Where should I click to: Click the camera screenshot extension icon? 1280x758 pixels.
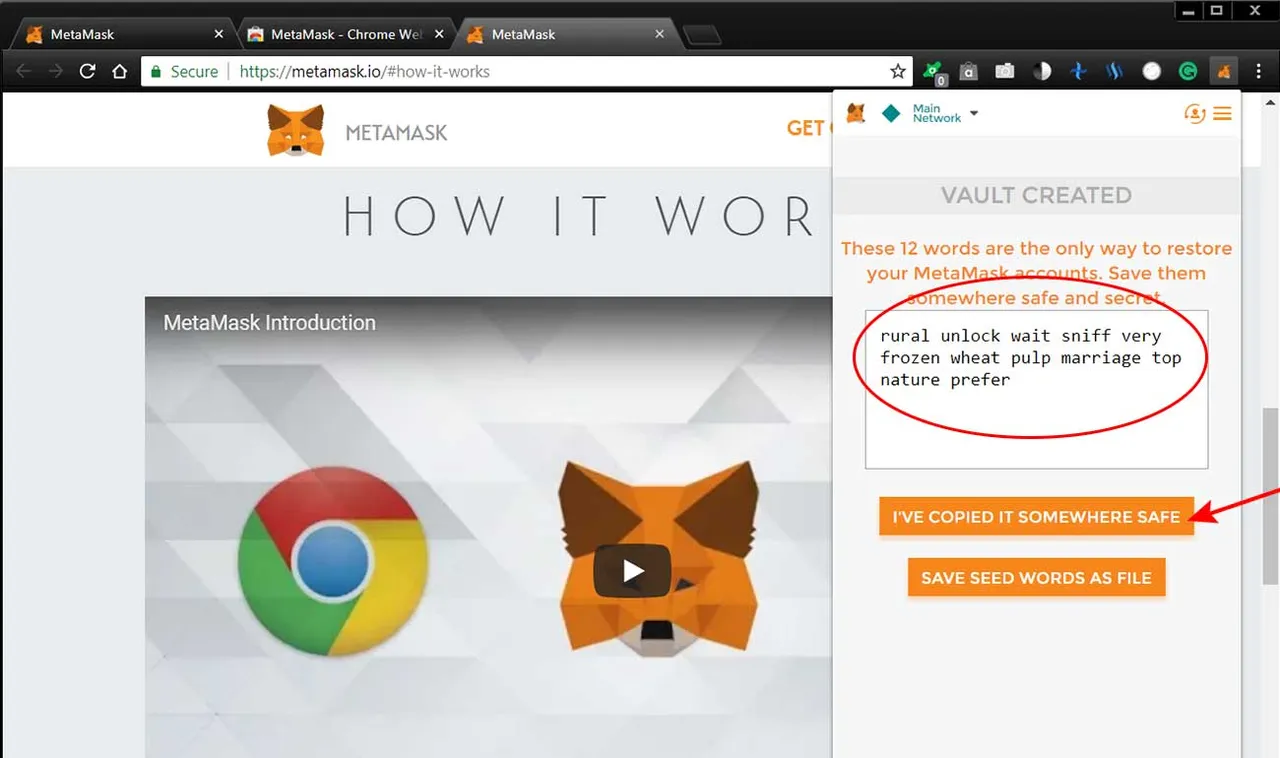pyautogui.click(x=1005, y=72)
